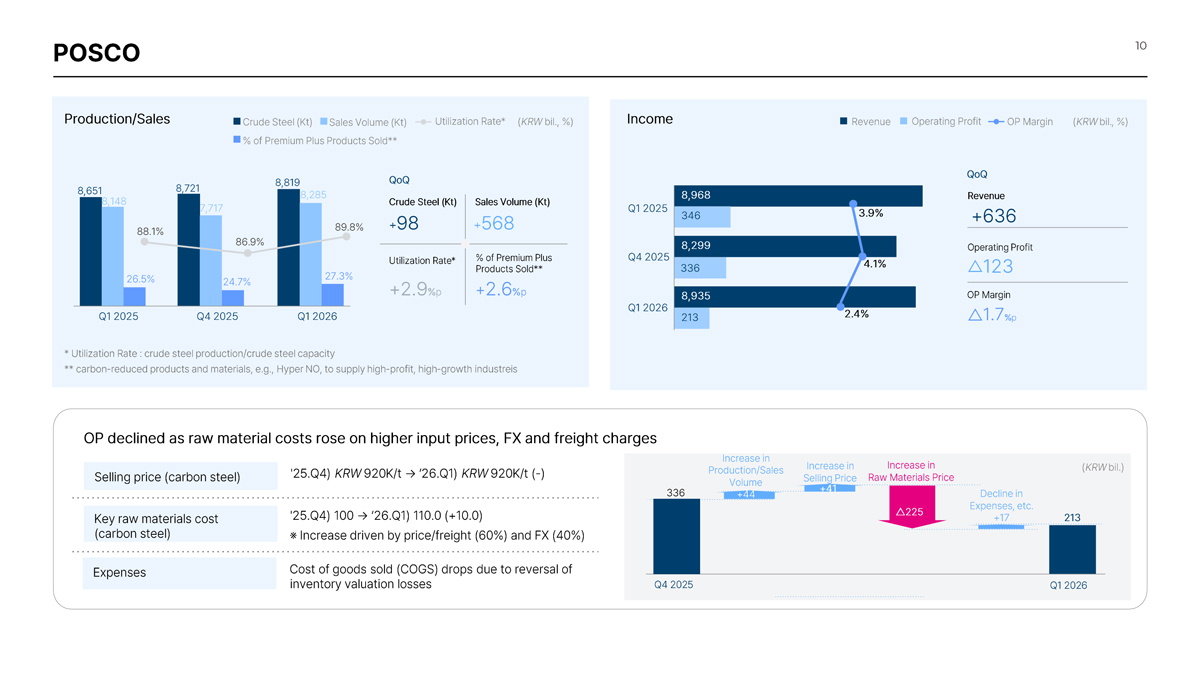The width and height of the screenshot is (1200, 675).
Task: Select the Production/Sales panel heading
Action: click(117, 119)
